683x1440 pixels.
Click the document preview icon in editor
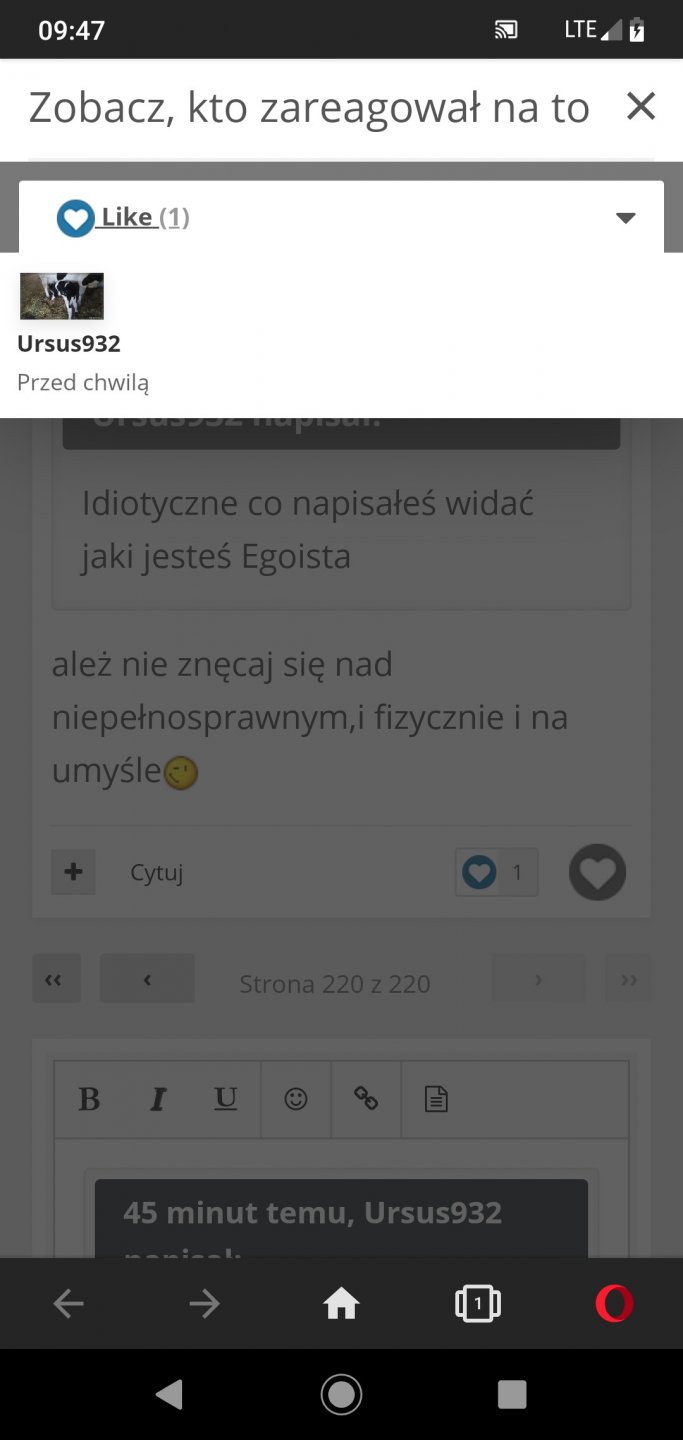(x=436, y=1100)
